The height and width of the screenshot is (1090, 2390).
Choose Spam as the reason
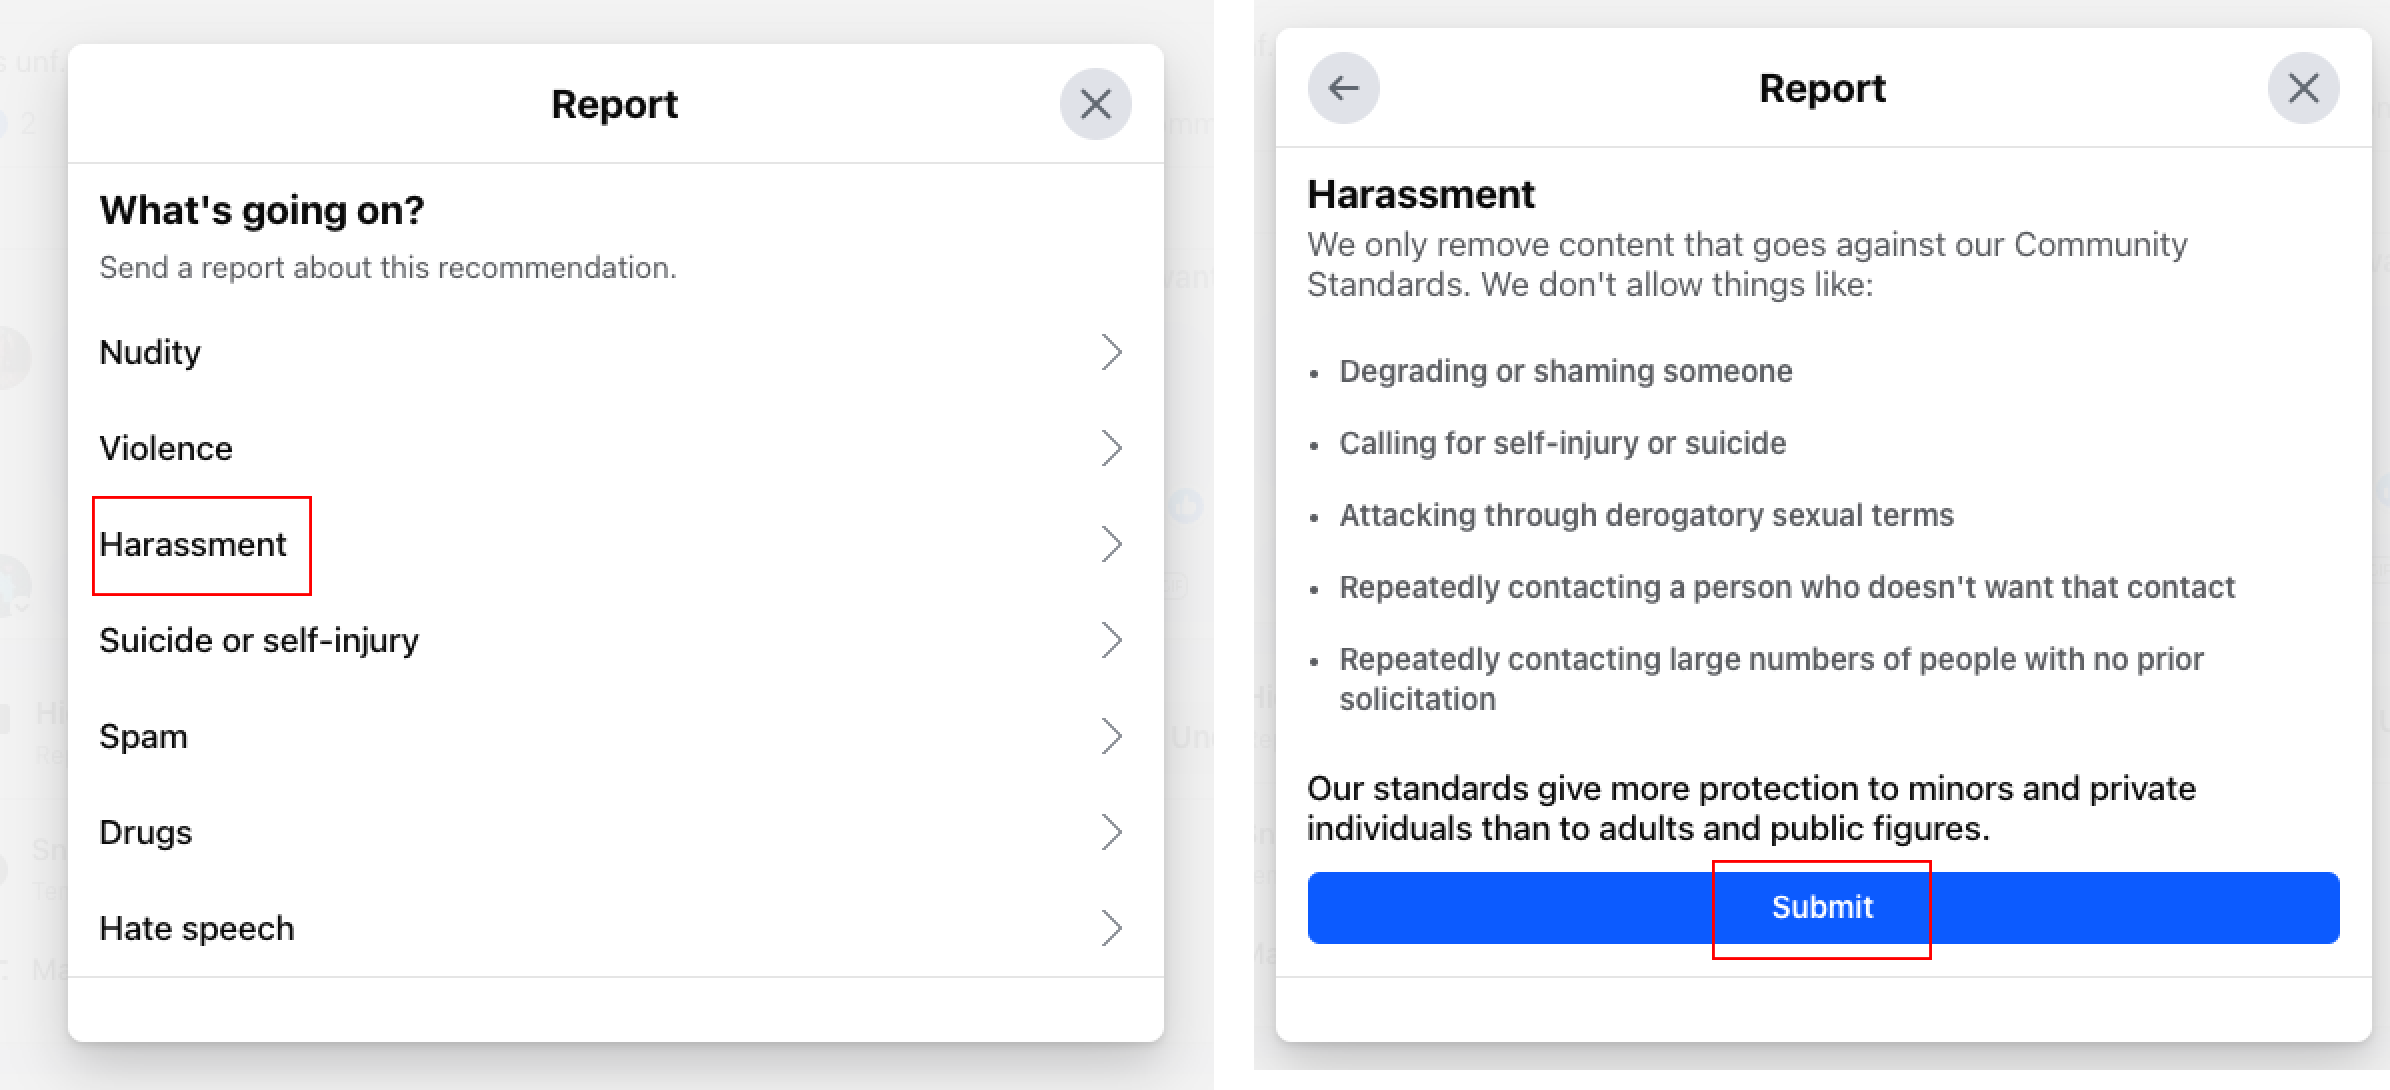[x=615, y=736]
